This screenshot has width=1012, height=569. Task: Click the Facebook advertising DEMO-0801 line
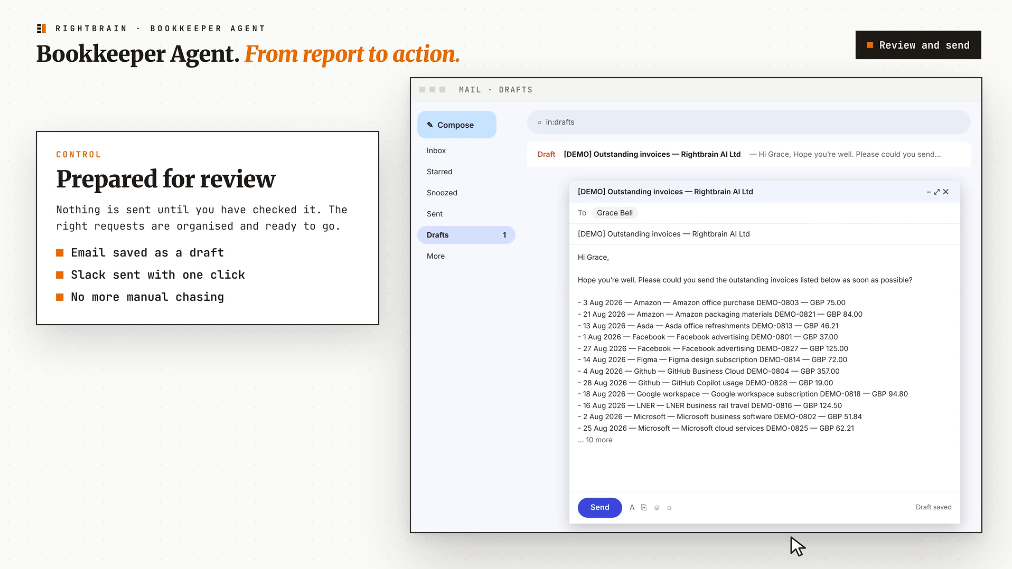pyautogui.click(x=707, y=337)
